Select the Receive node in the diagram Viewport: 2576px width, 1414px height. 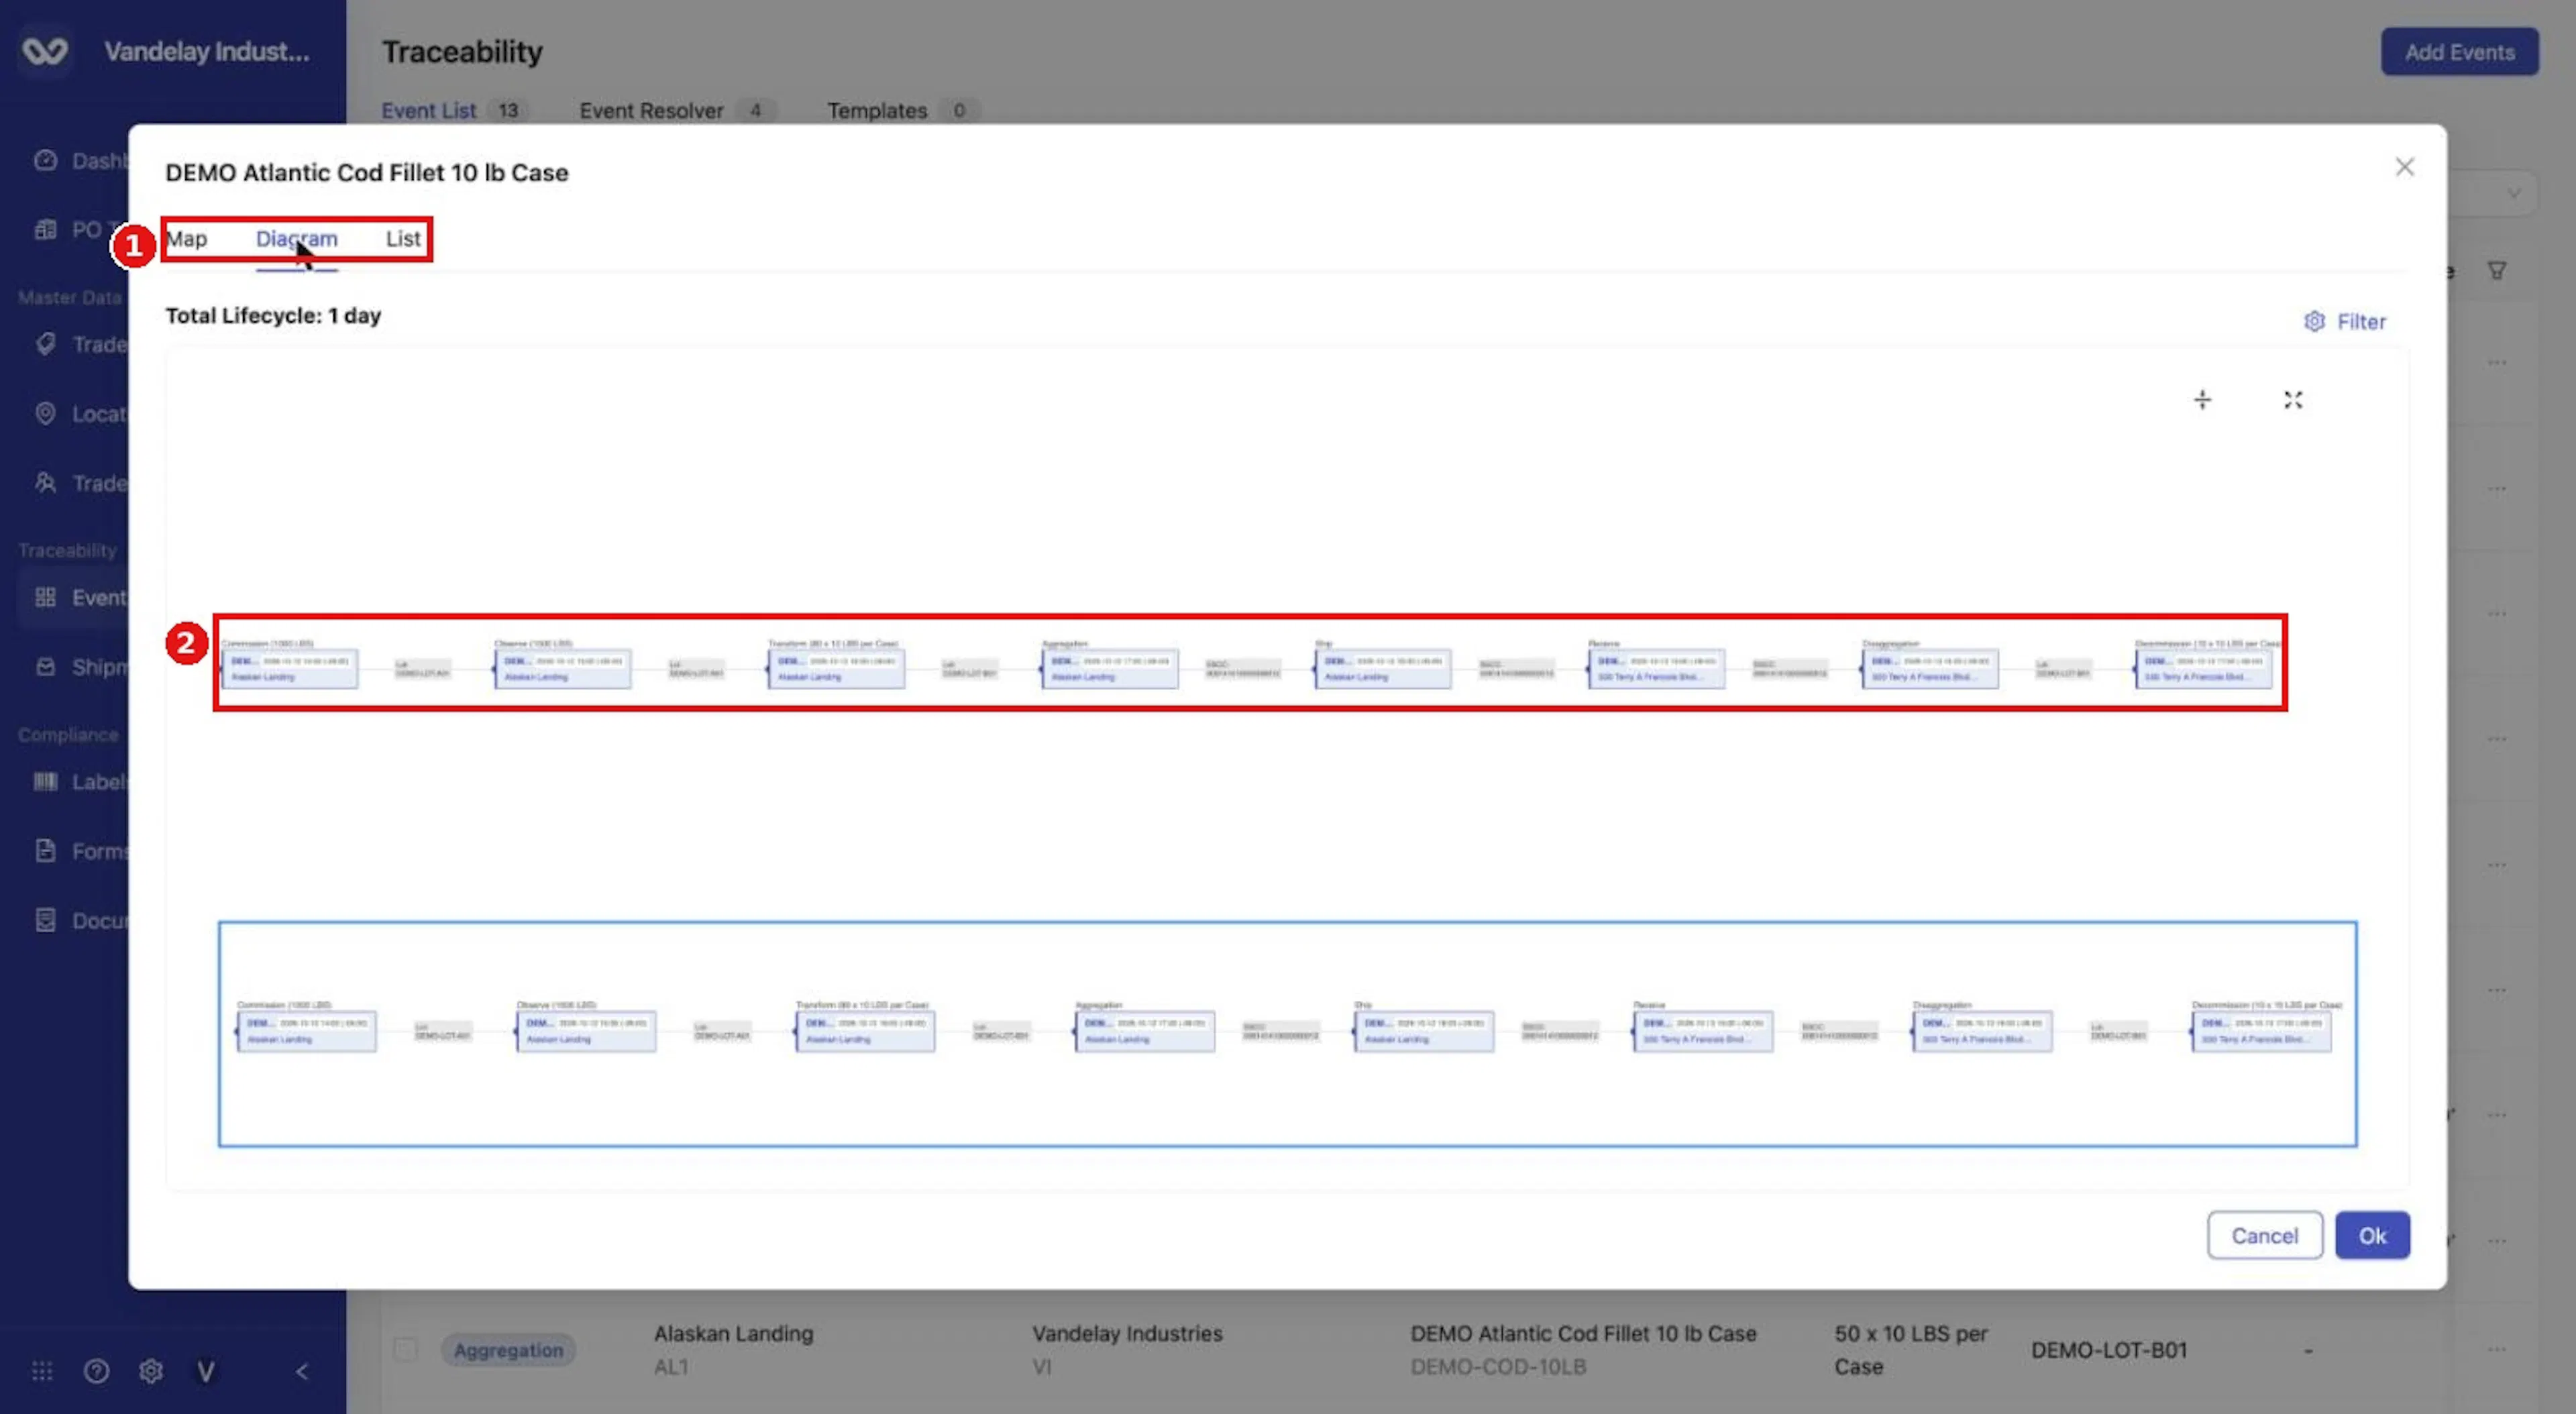(1657, 668)
